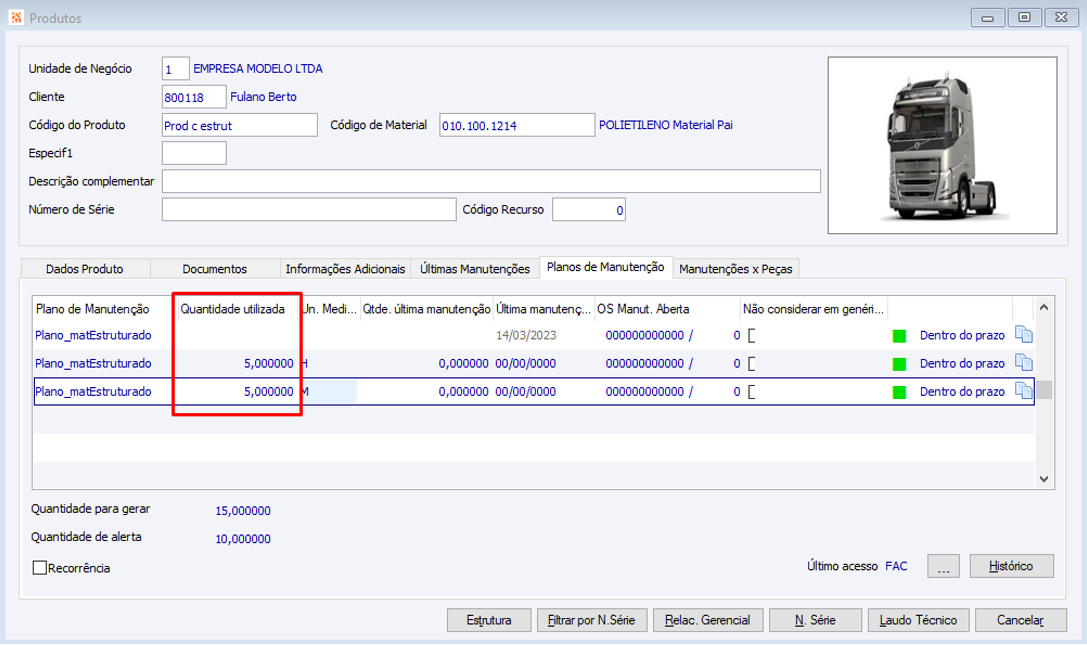The width and height of the screenshot is (1087, 645).
Task: Click copy icon in the row with unit H
Action: (x=1024, y=363)
